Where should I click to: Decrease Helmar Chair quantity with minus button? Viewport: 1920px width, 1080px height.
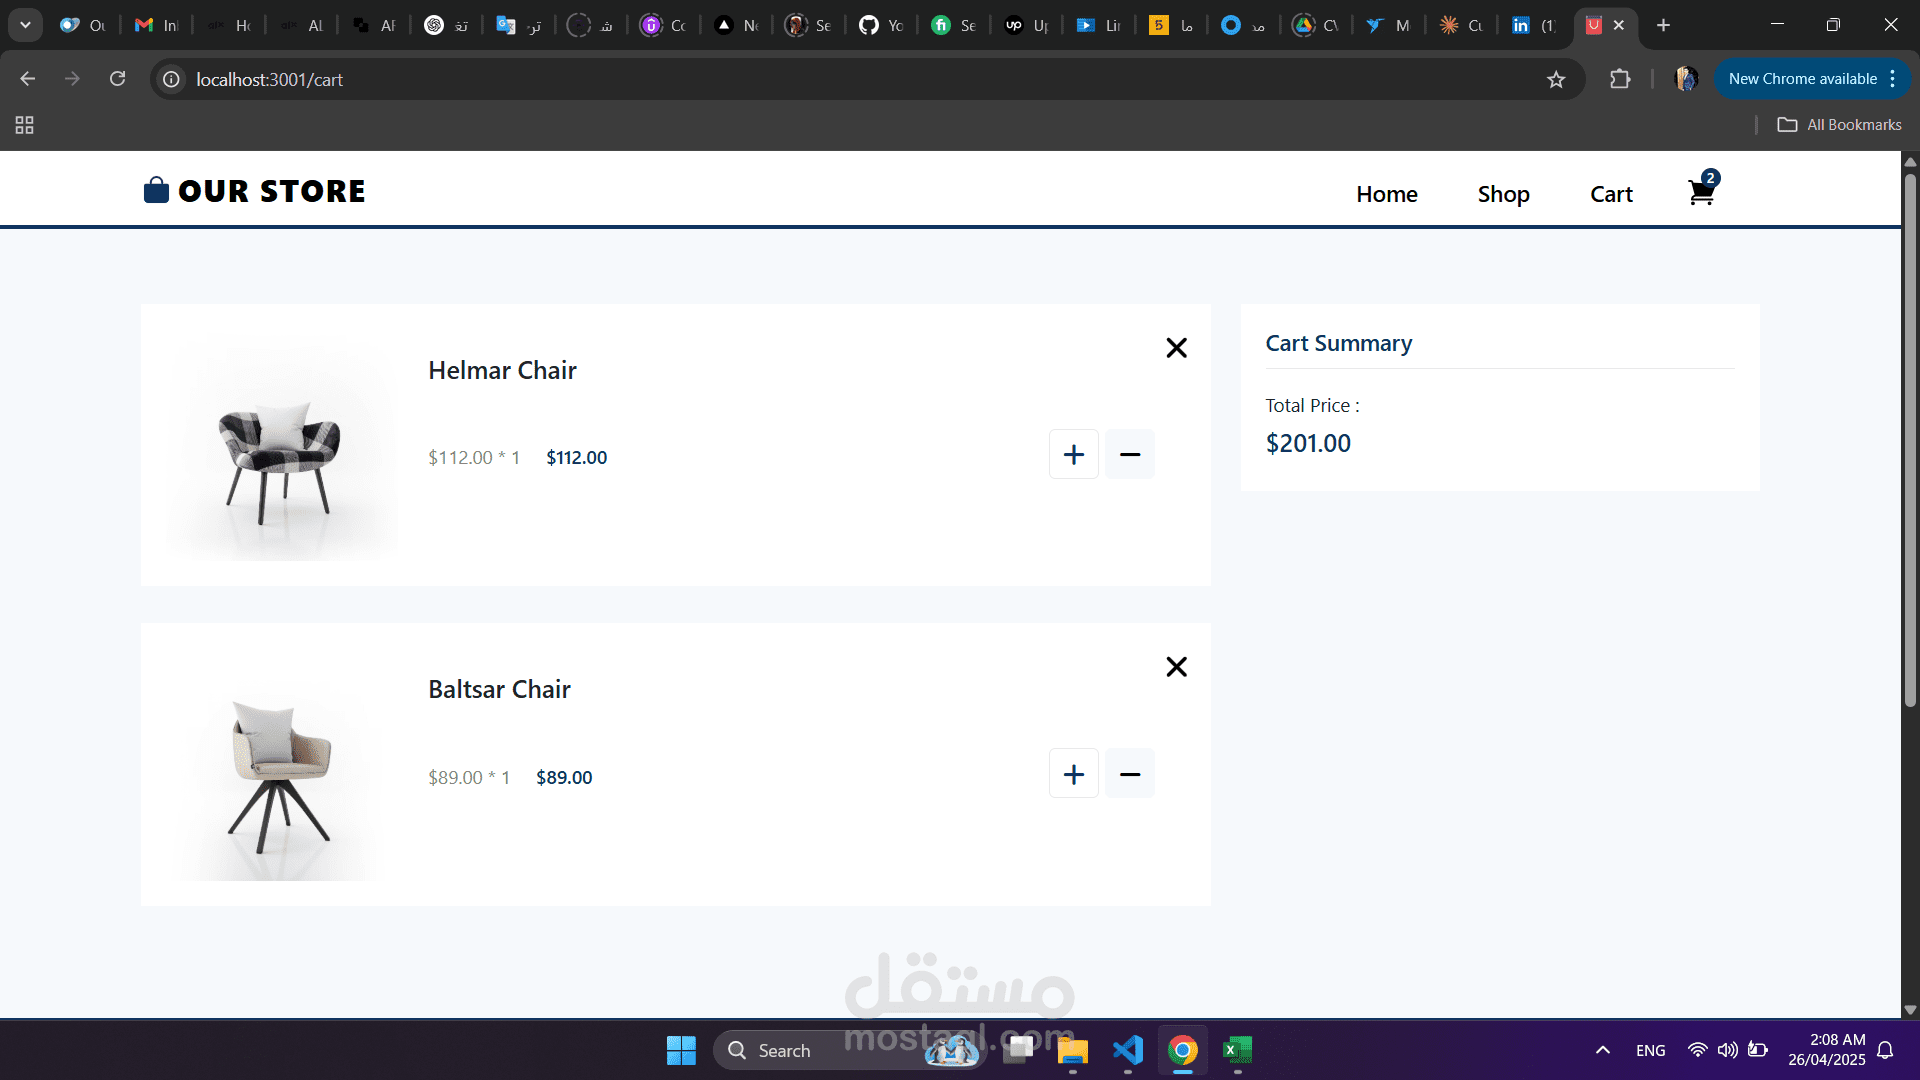[1130, 455]
